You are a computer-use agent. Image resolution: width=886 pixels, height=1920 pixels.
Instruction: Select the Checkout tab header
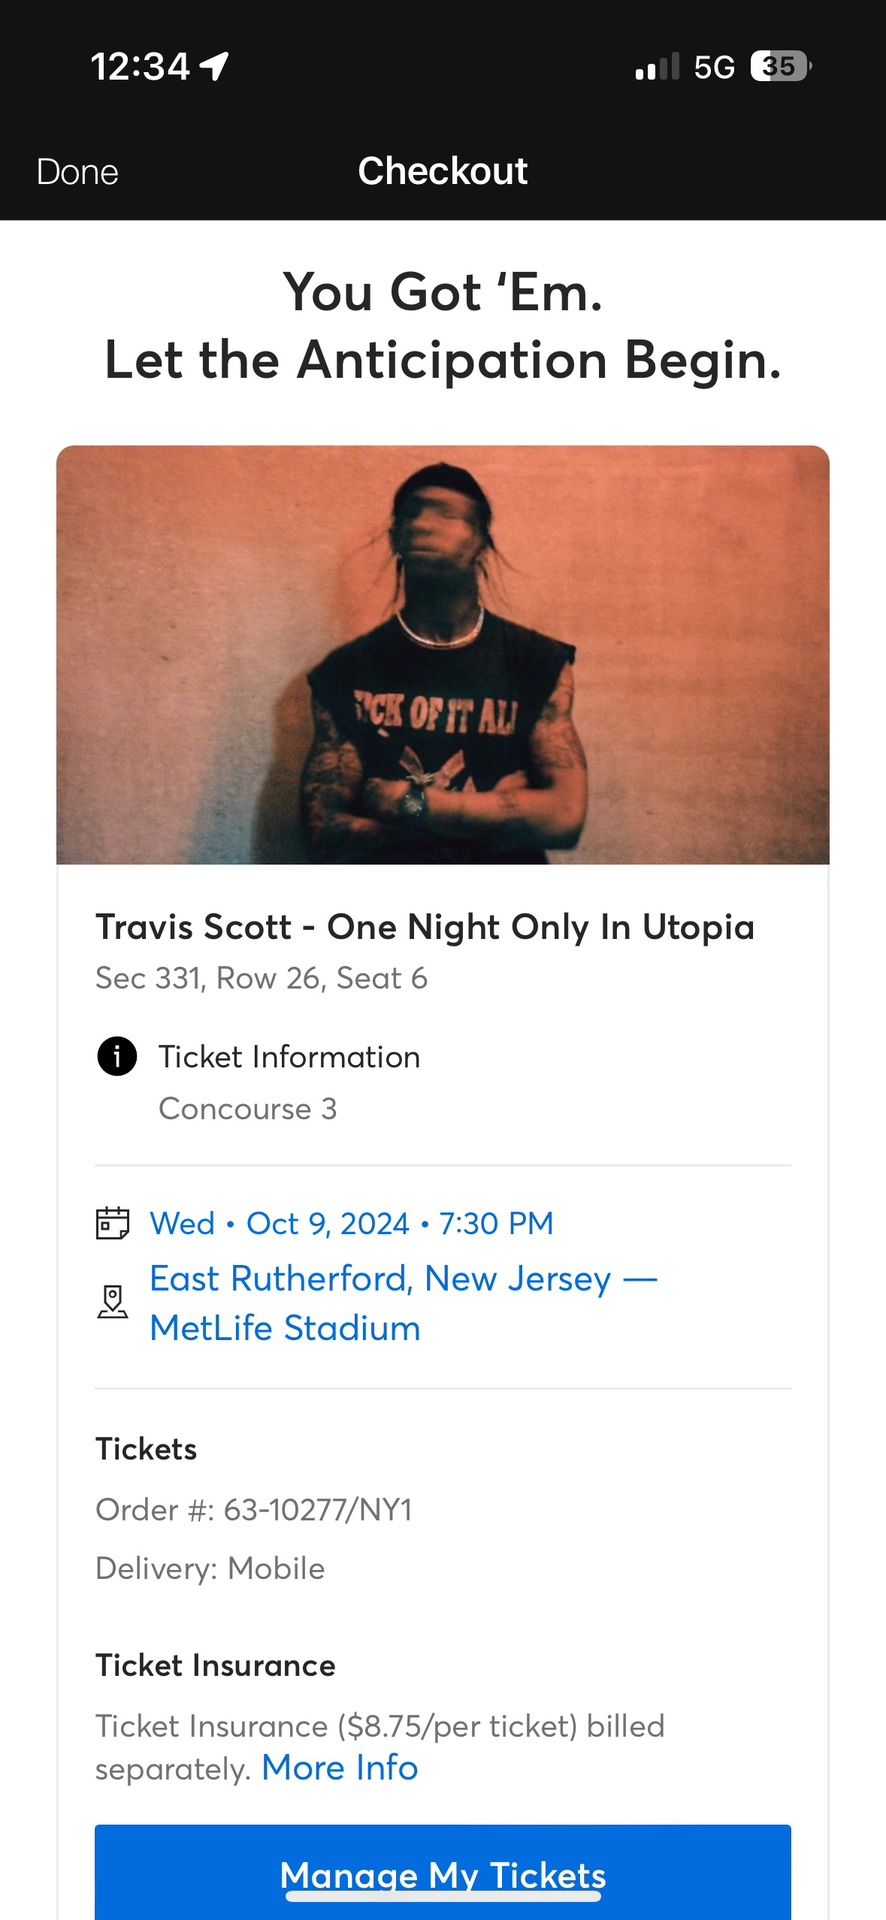(443, 171)
